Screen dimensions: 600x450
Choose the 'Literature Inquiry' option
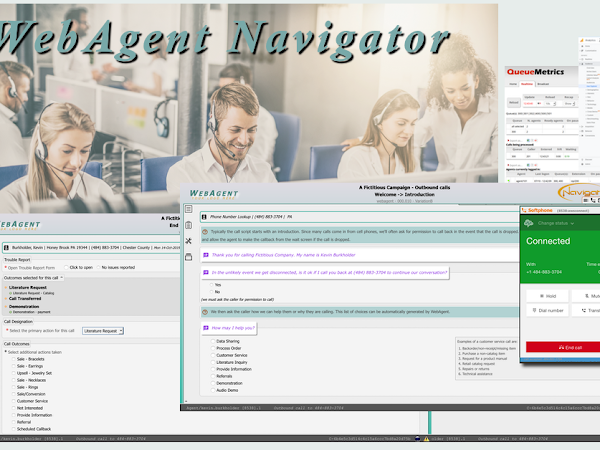click(213, 362)
